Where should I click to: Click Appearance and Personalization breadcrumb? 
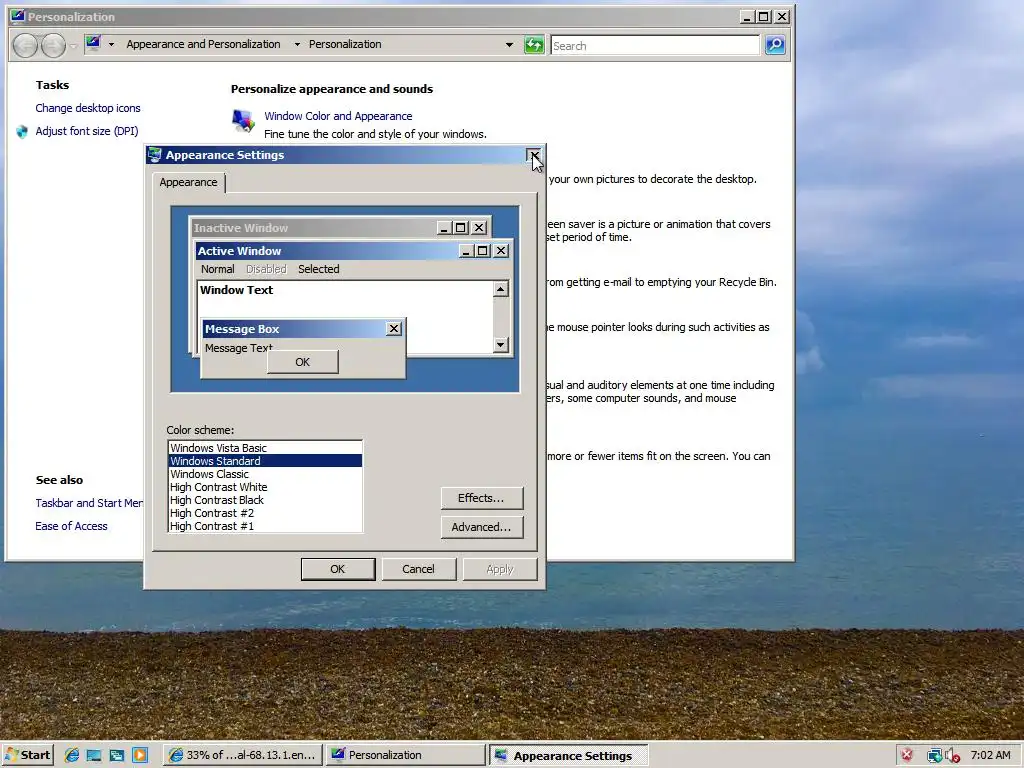[203, 44]
